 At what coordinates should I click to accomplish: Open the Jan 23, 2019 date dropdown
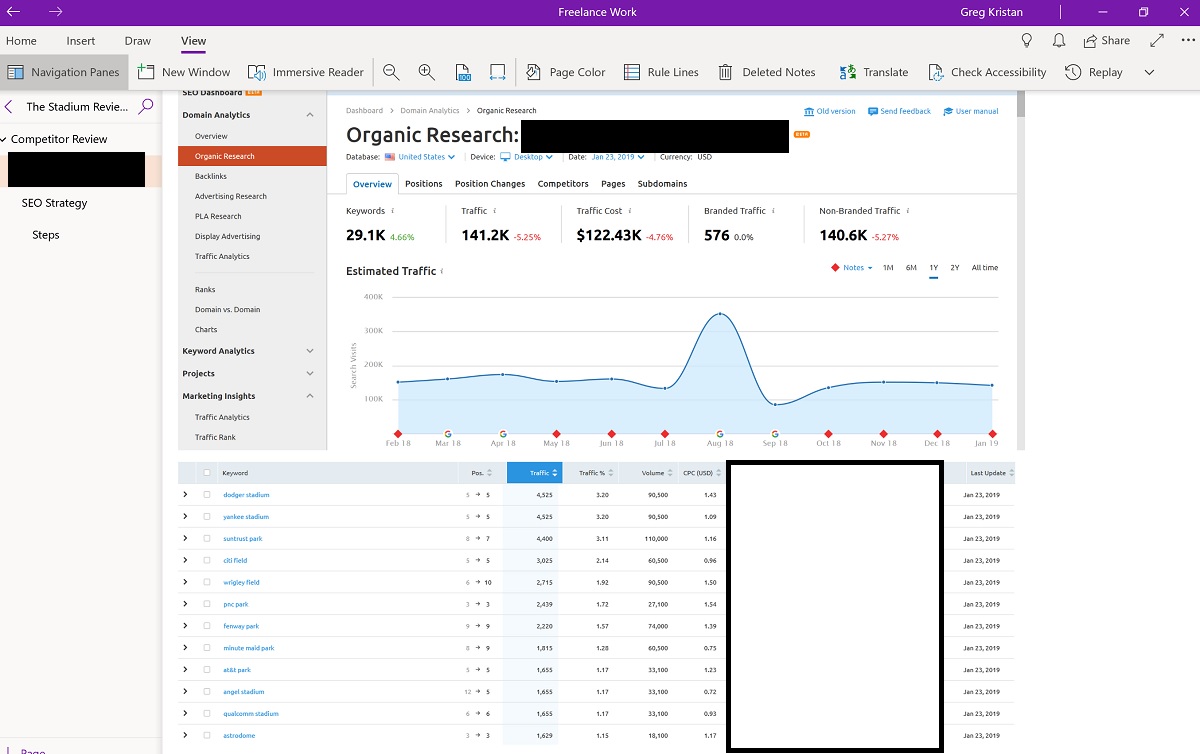pyautogui.click(x=617, y=157)
